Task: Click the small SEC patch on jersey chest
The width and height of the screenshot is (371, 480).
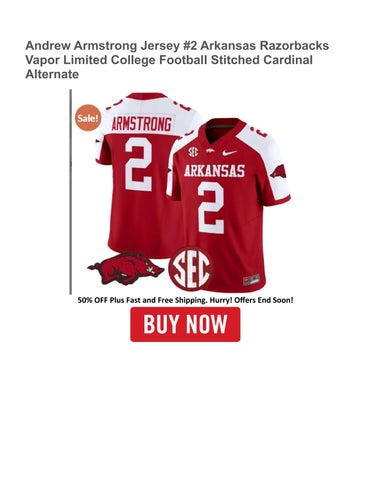Action: pyautogui.click(x=193, y=152)
